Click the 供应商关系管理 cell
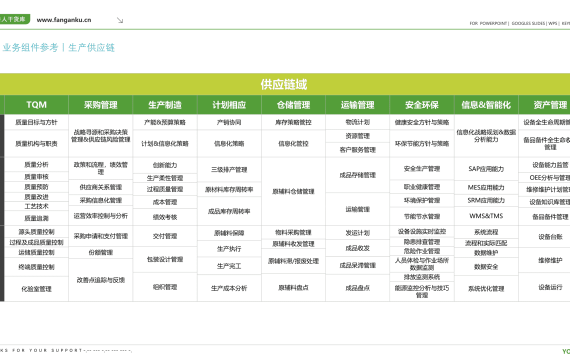The image size is (570, 360). pos(101,187)
